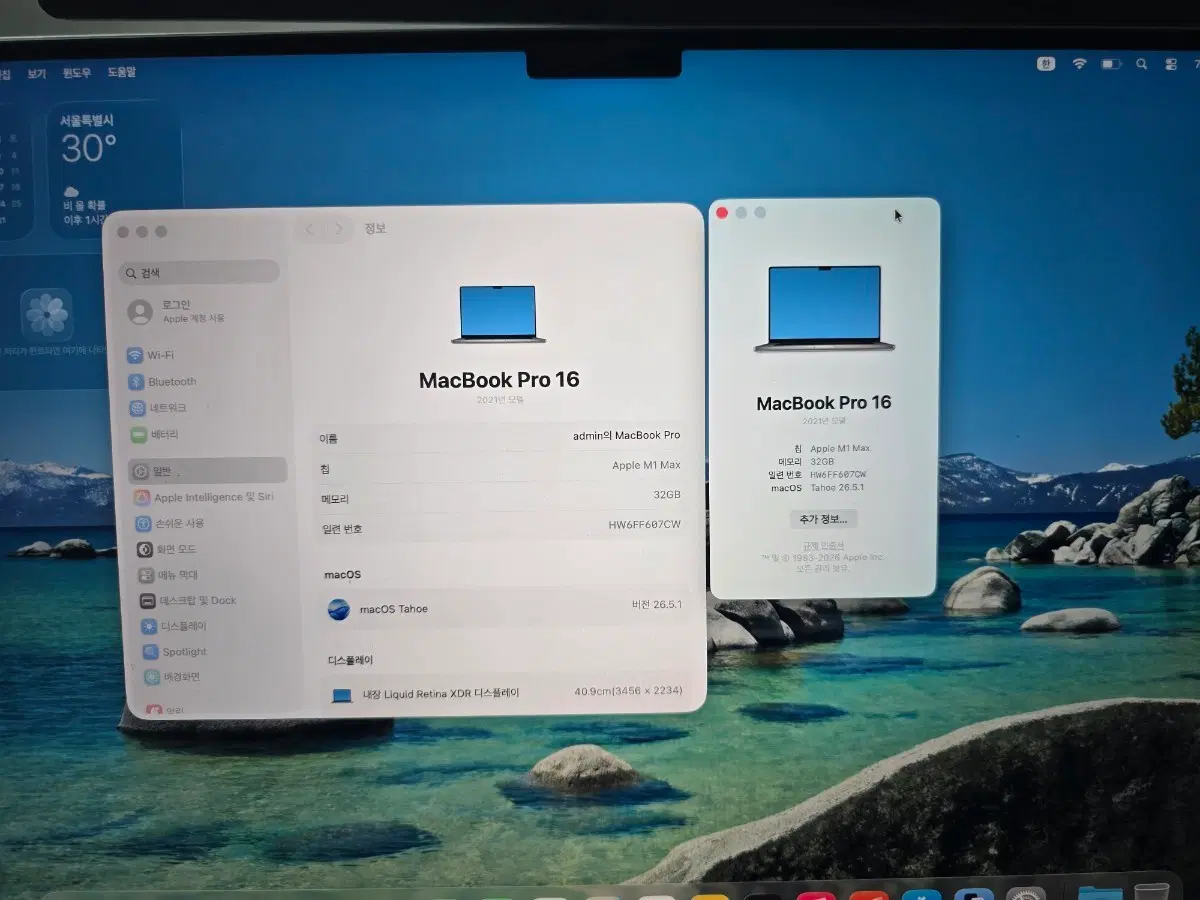Viewport: 1200px width, 900px height.
Task: Click the 메모리 32GB row in settings
Action: click(x=501, y=497)
